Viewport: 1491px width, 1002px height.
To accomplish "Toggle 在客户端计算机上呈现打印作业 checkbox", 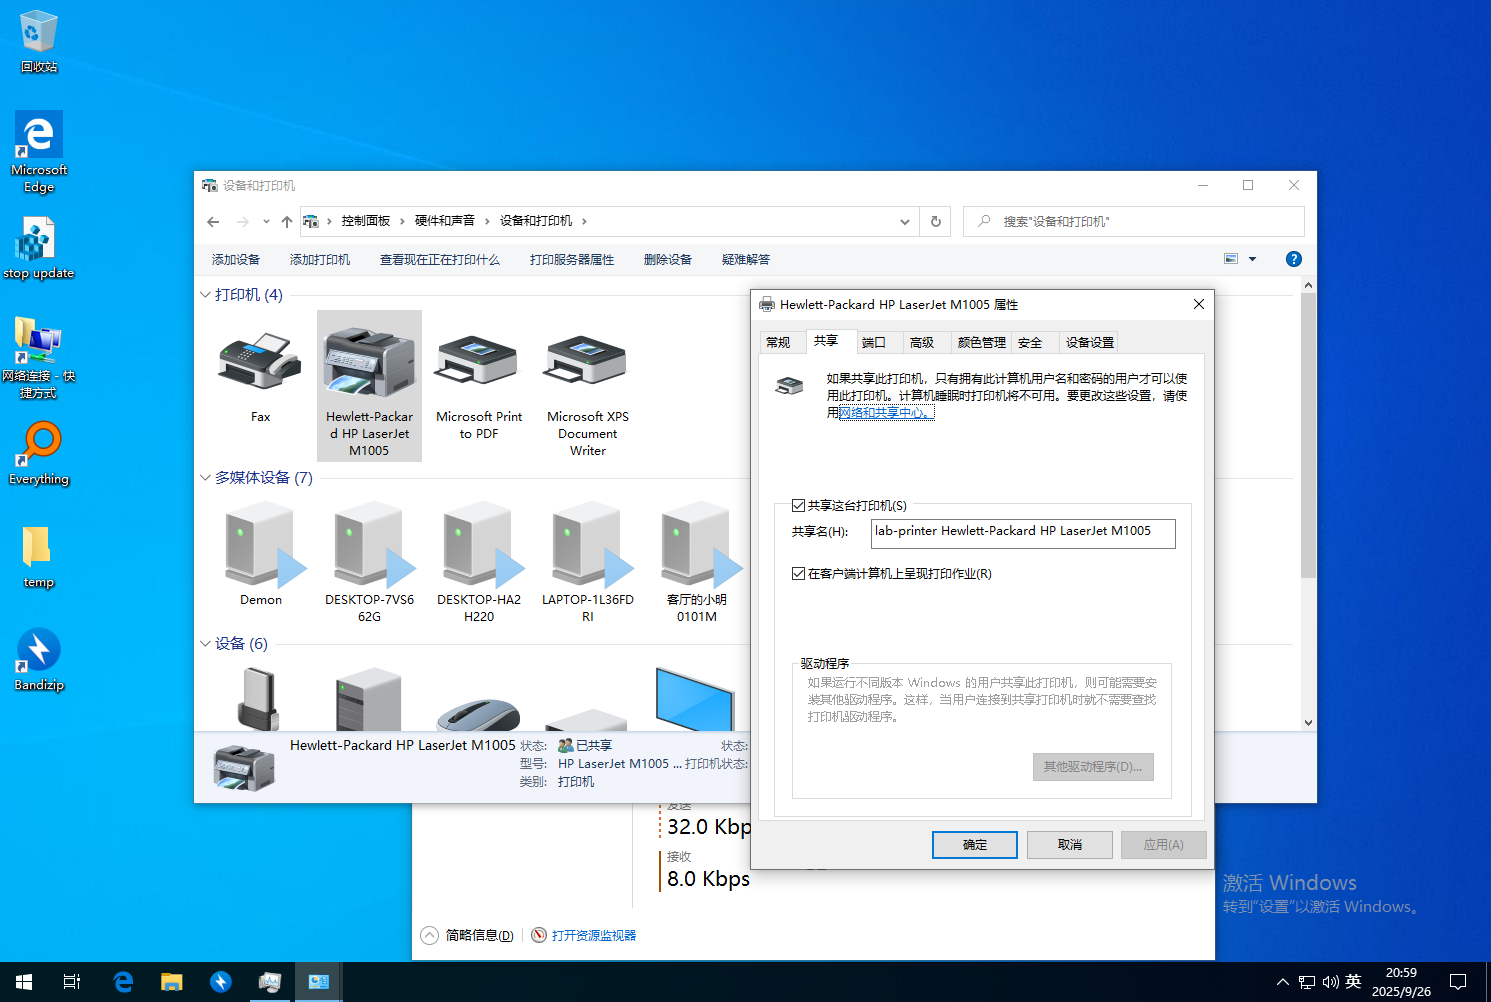I will [798, 574].
